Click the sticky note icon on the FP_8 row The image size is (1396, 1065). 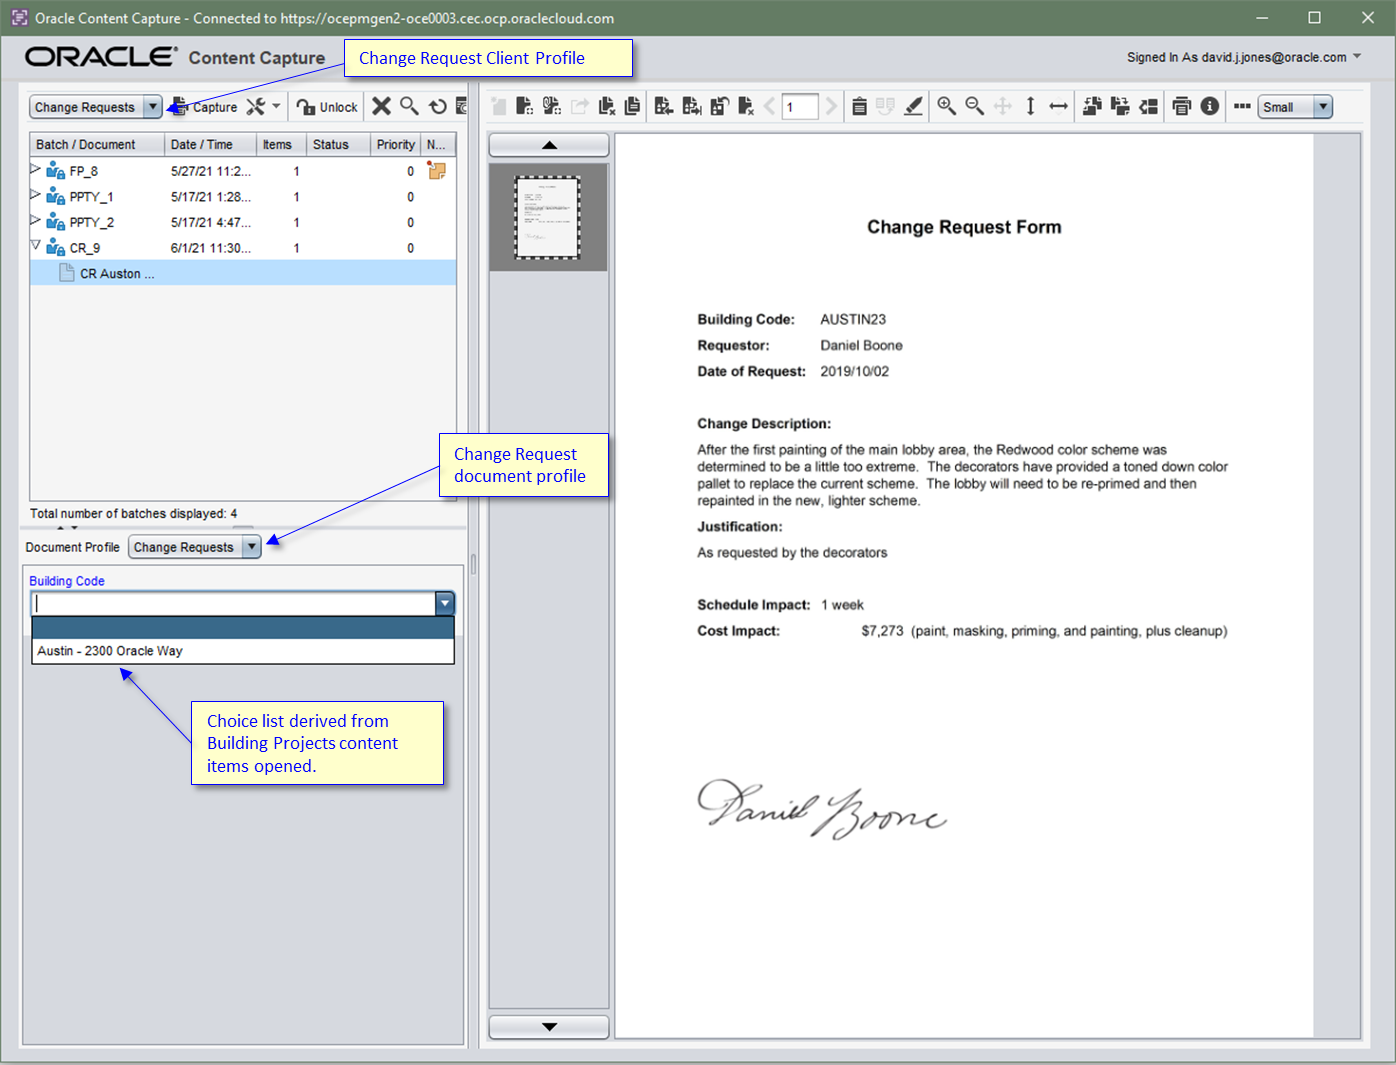[436, 171]
